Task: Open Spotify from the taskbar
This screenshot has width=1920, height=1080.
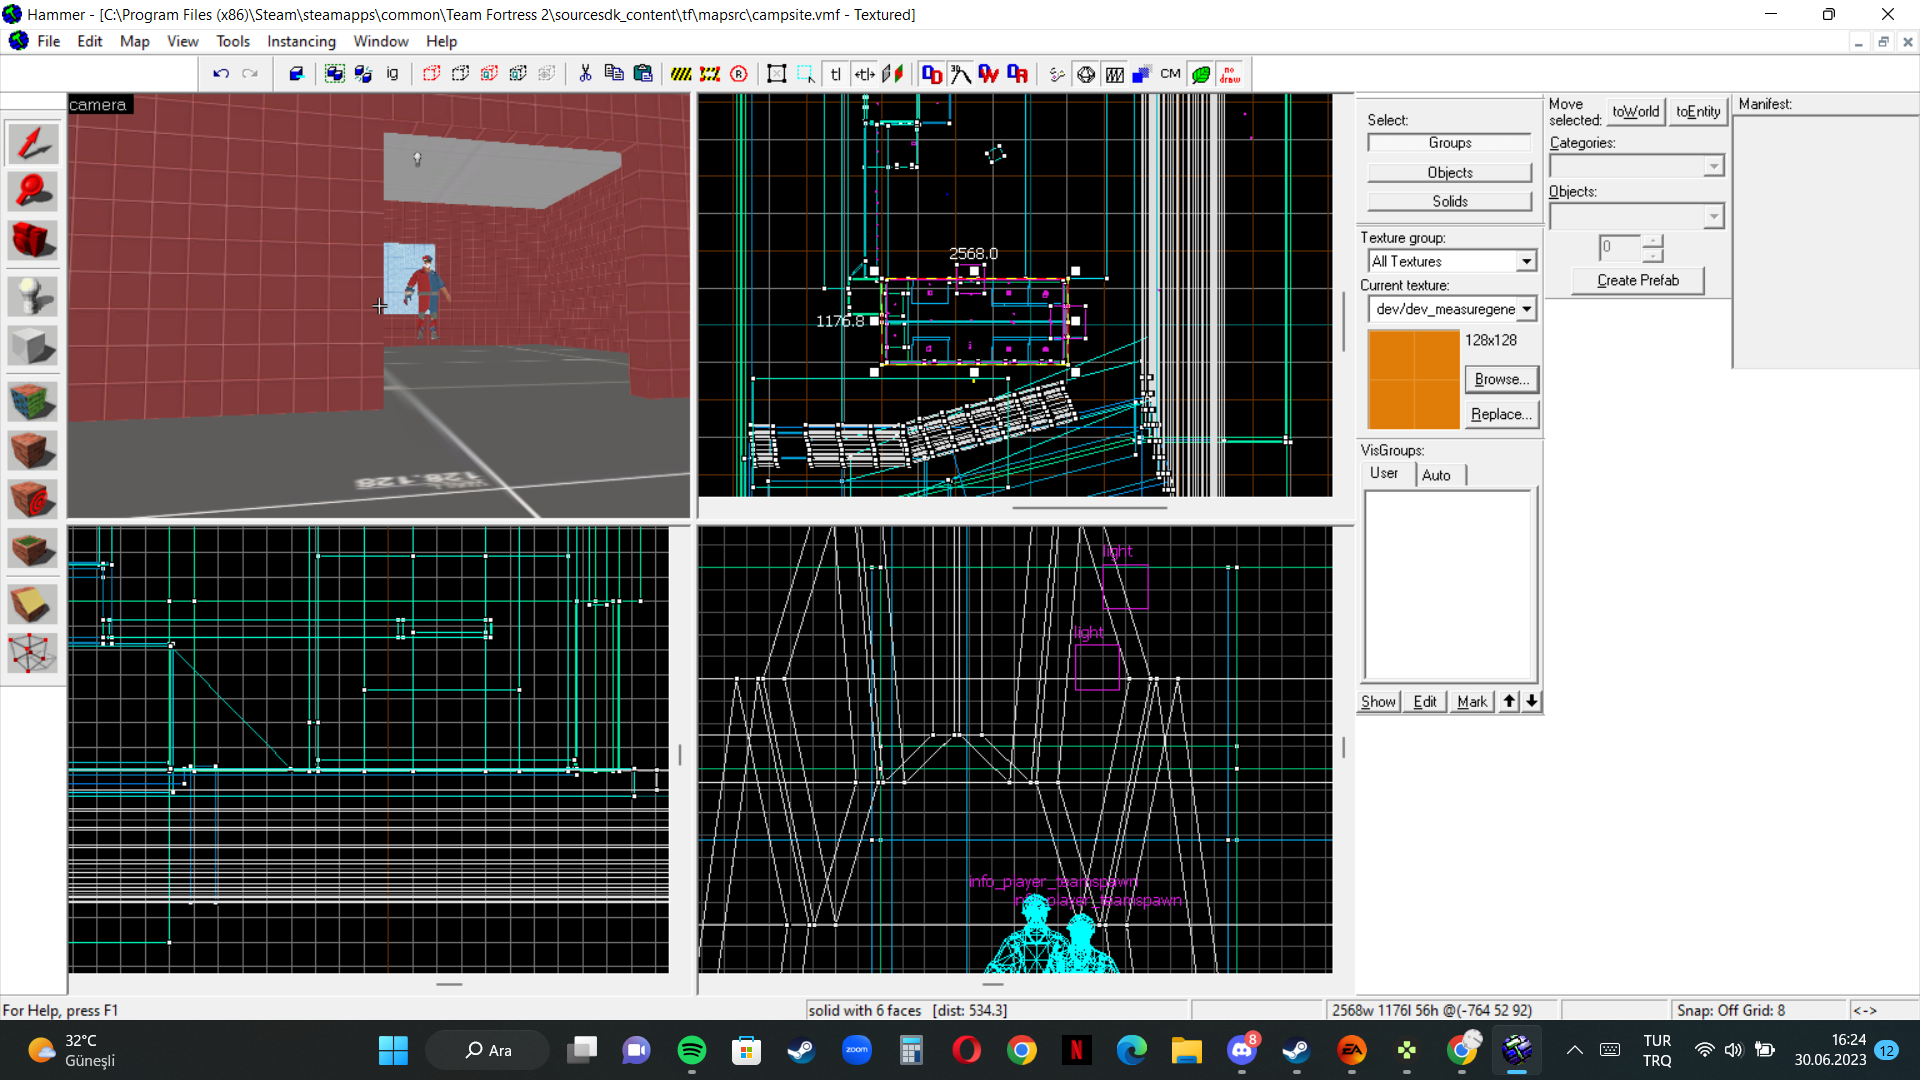Action: [x=691, y=1050]
